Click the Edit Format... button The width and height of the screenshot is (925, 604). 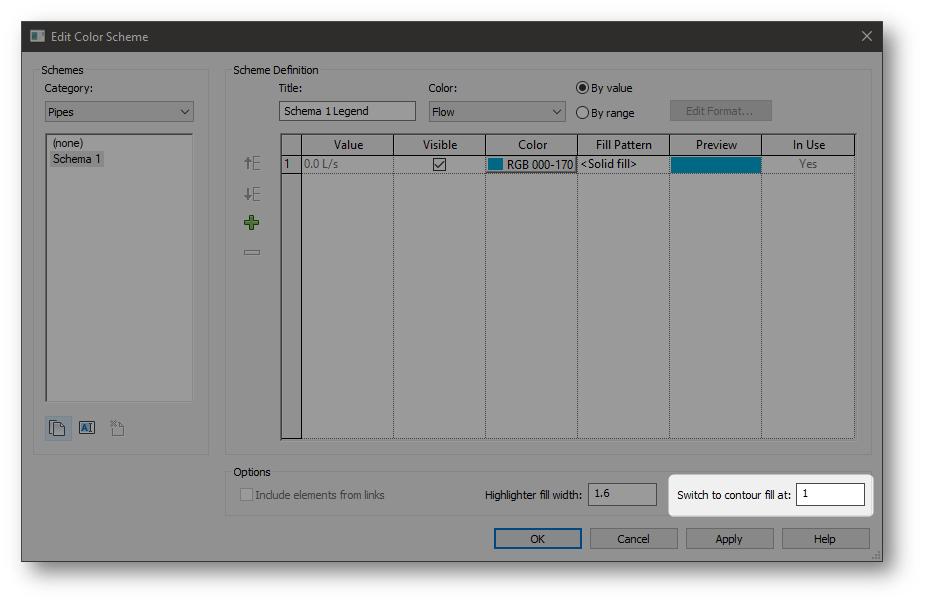(720, 111)
